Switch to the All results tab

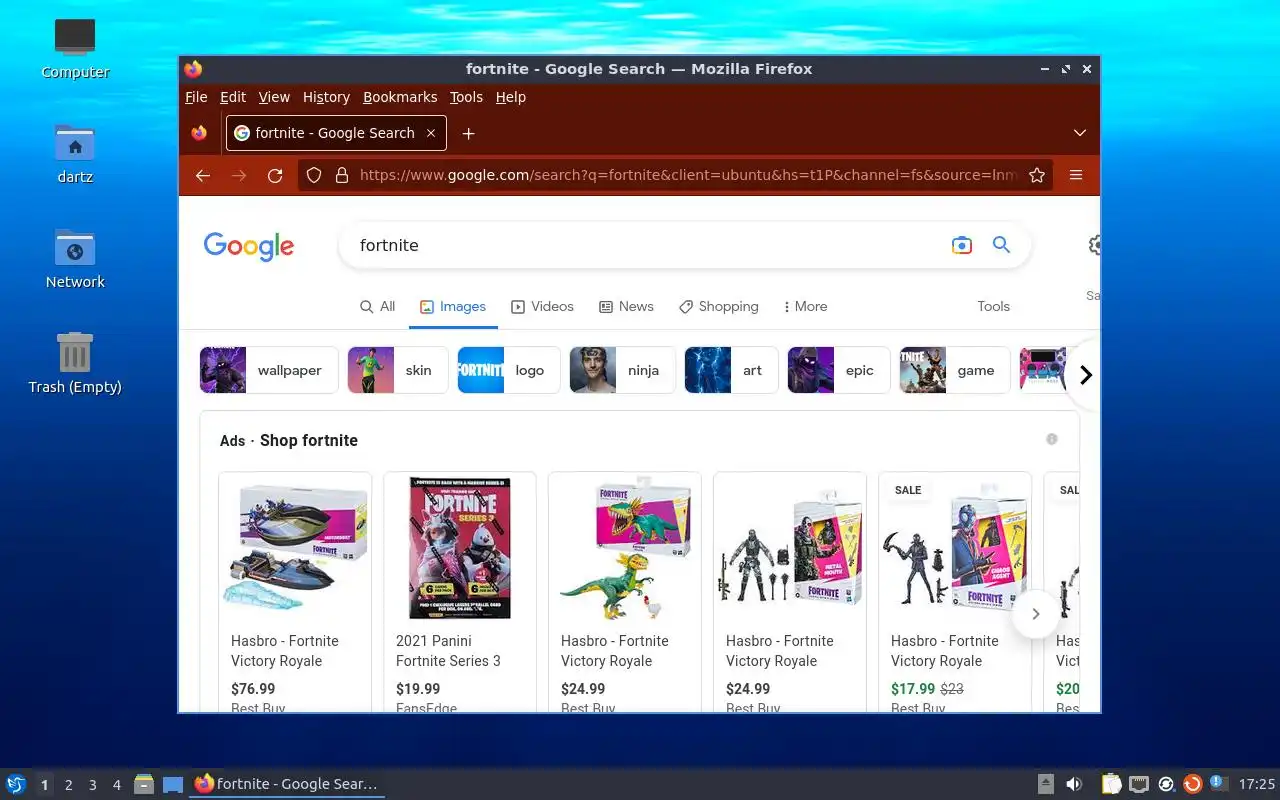pos(378,307)
